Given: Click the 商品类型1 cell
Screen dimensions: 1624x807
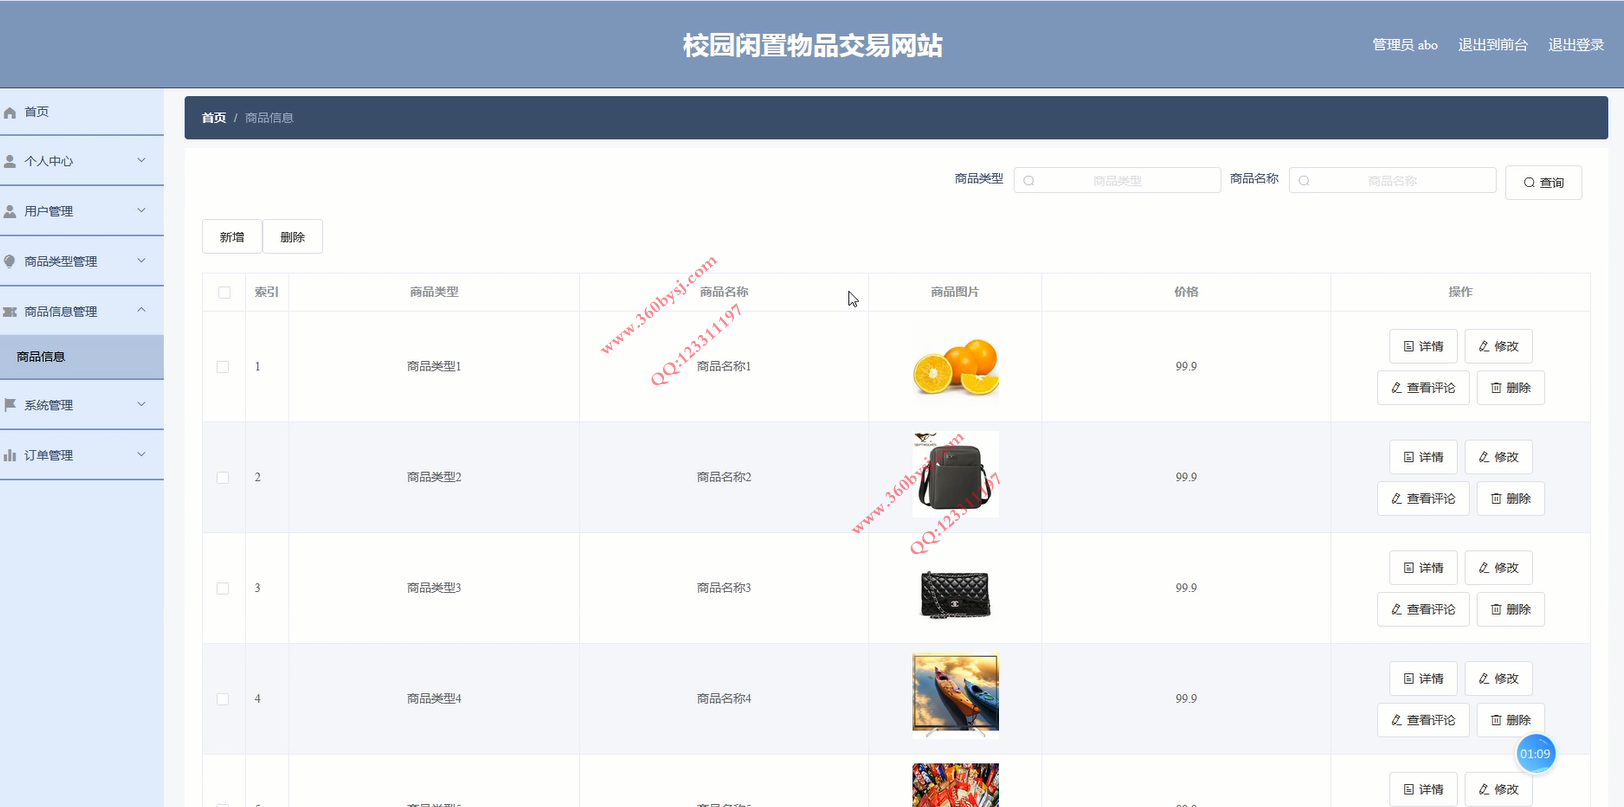Looking at the screenshot, I should (x=434, y=367).
